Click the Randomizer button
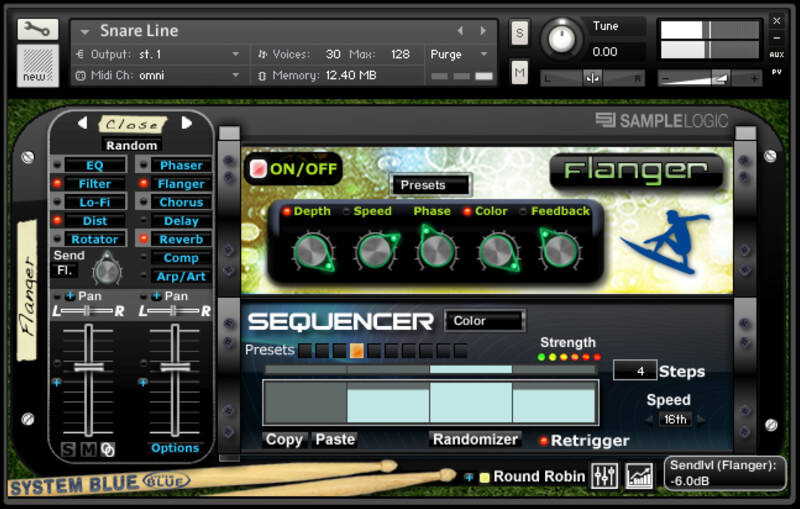800x509 pixels. pyautogui.click(x=475, y=440)
